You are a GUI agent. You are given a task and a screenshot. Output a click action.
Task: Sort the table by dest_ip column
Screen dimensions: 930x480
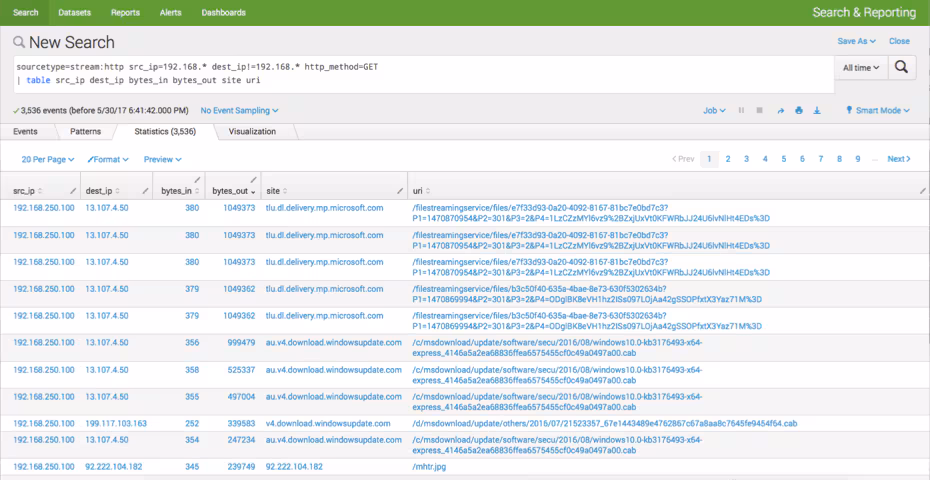click(x=99, y=190)
